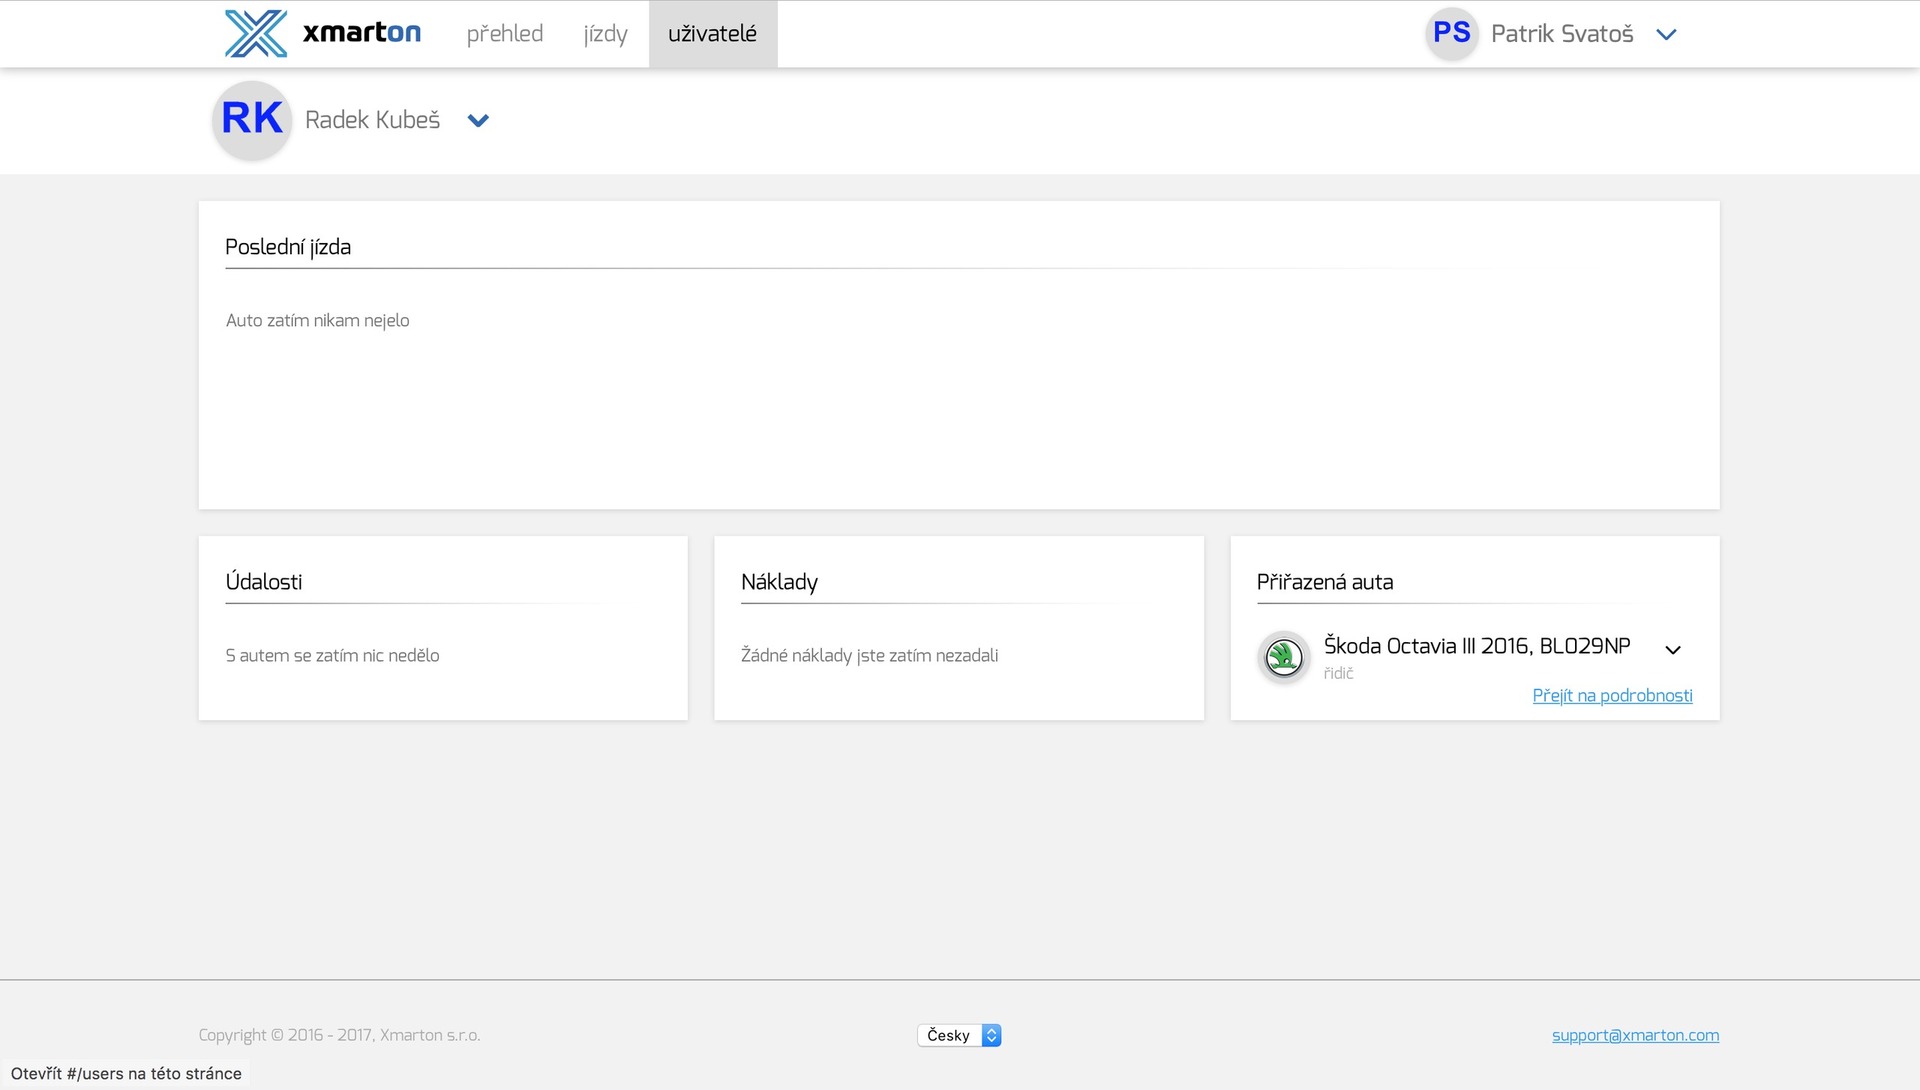The height and width of the screenshot is (1090, 1920).
Task: Expand the Patrik Svatoš account menu chevron
Action: (x=1666, y=34)
